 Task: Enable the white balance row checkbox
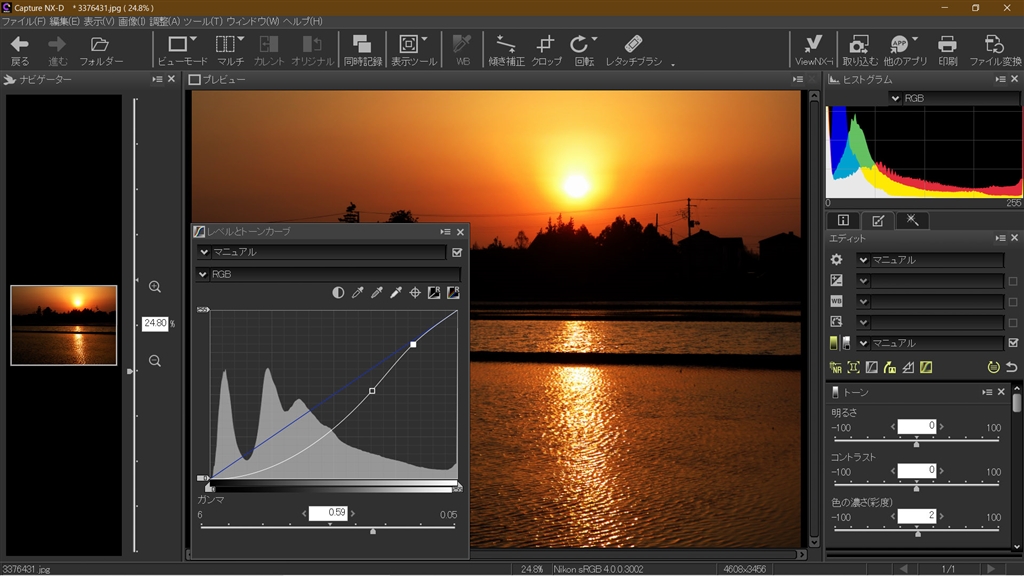coord(1013,302)
